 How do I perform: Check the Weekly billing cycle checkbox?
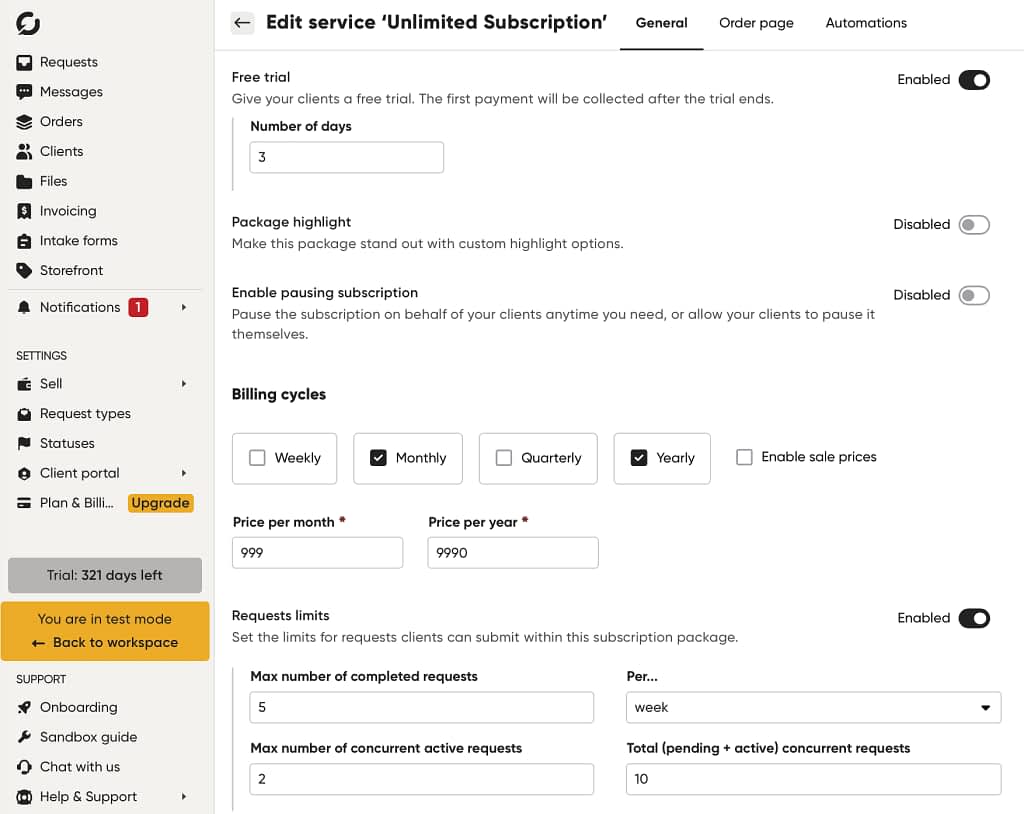point(257,458)
